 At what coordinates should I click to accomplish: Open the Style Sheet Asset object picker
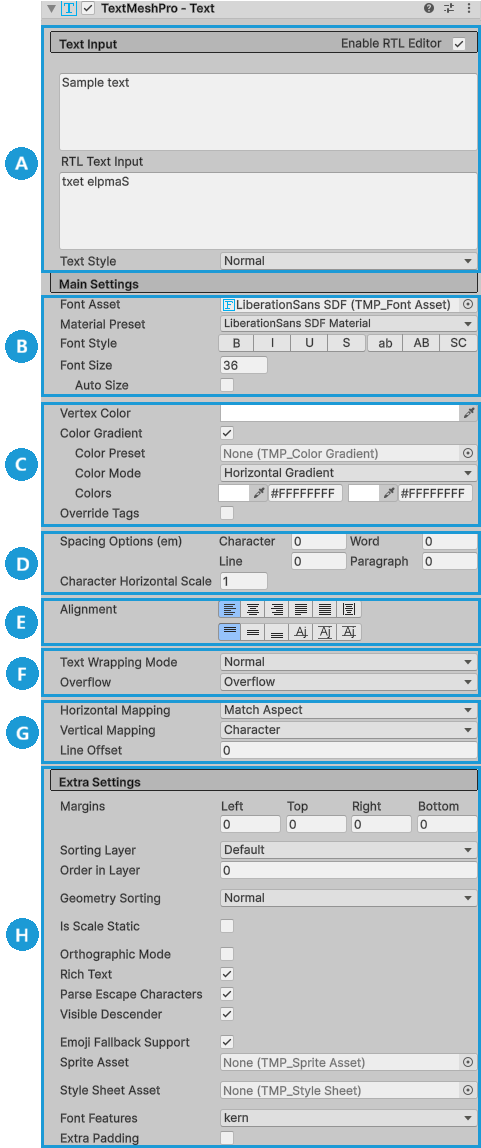click(469, 1090)
